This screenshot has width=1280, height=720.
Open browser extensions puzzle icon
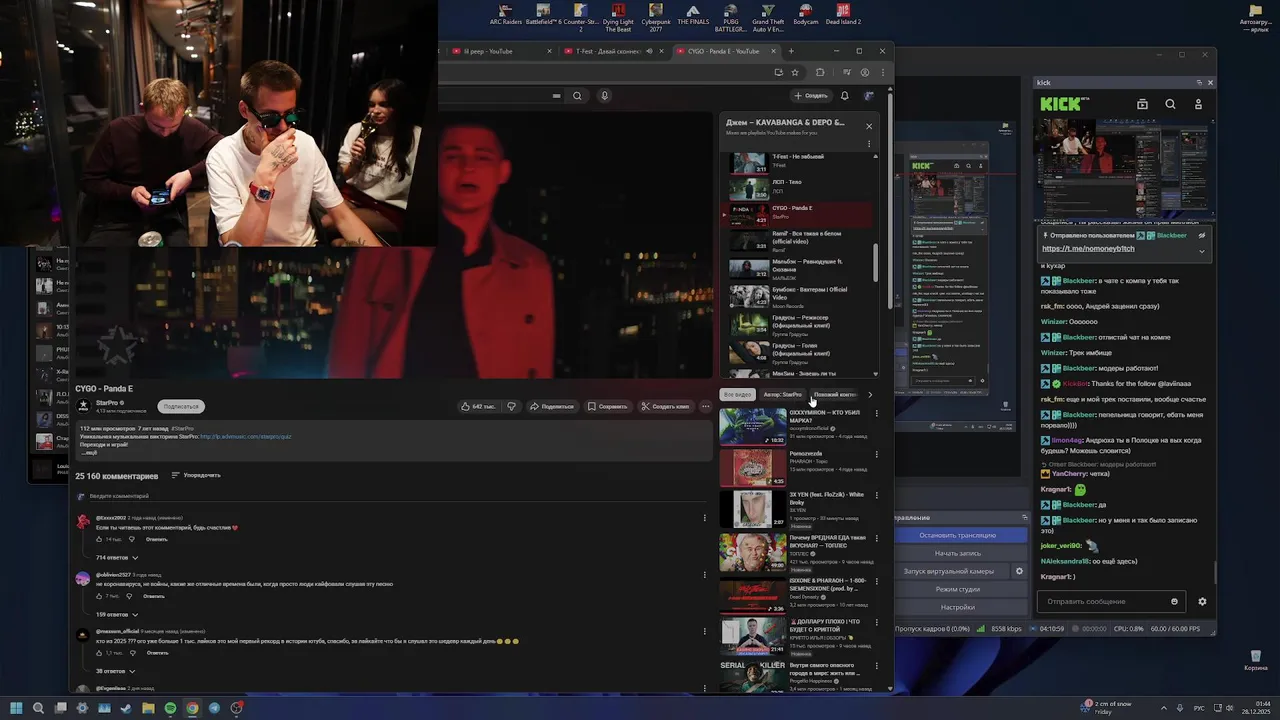point(820,72)
